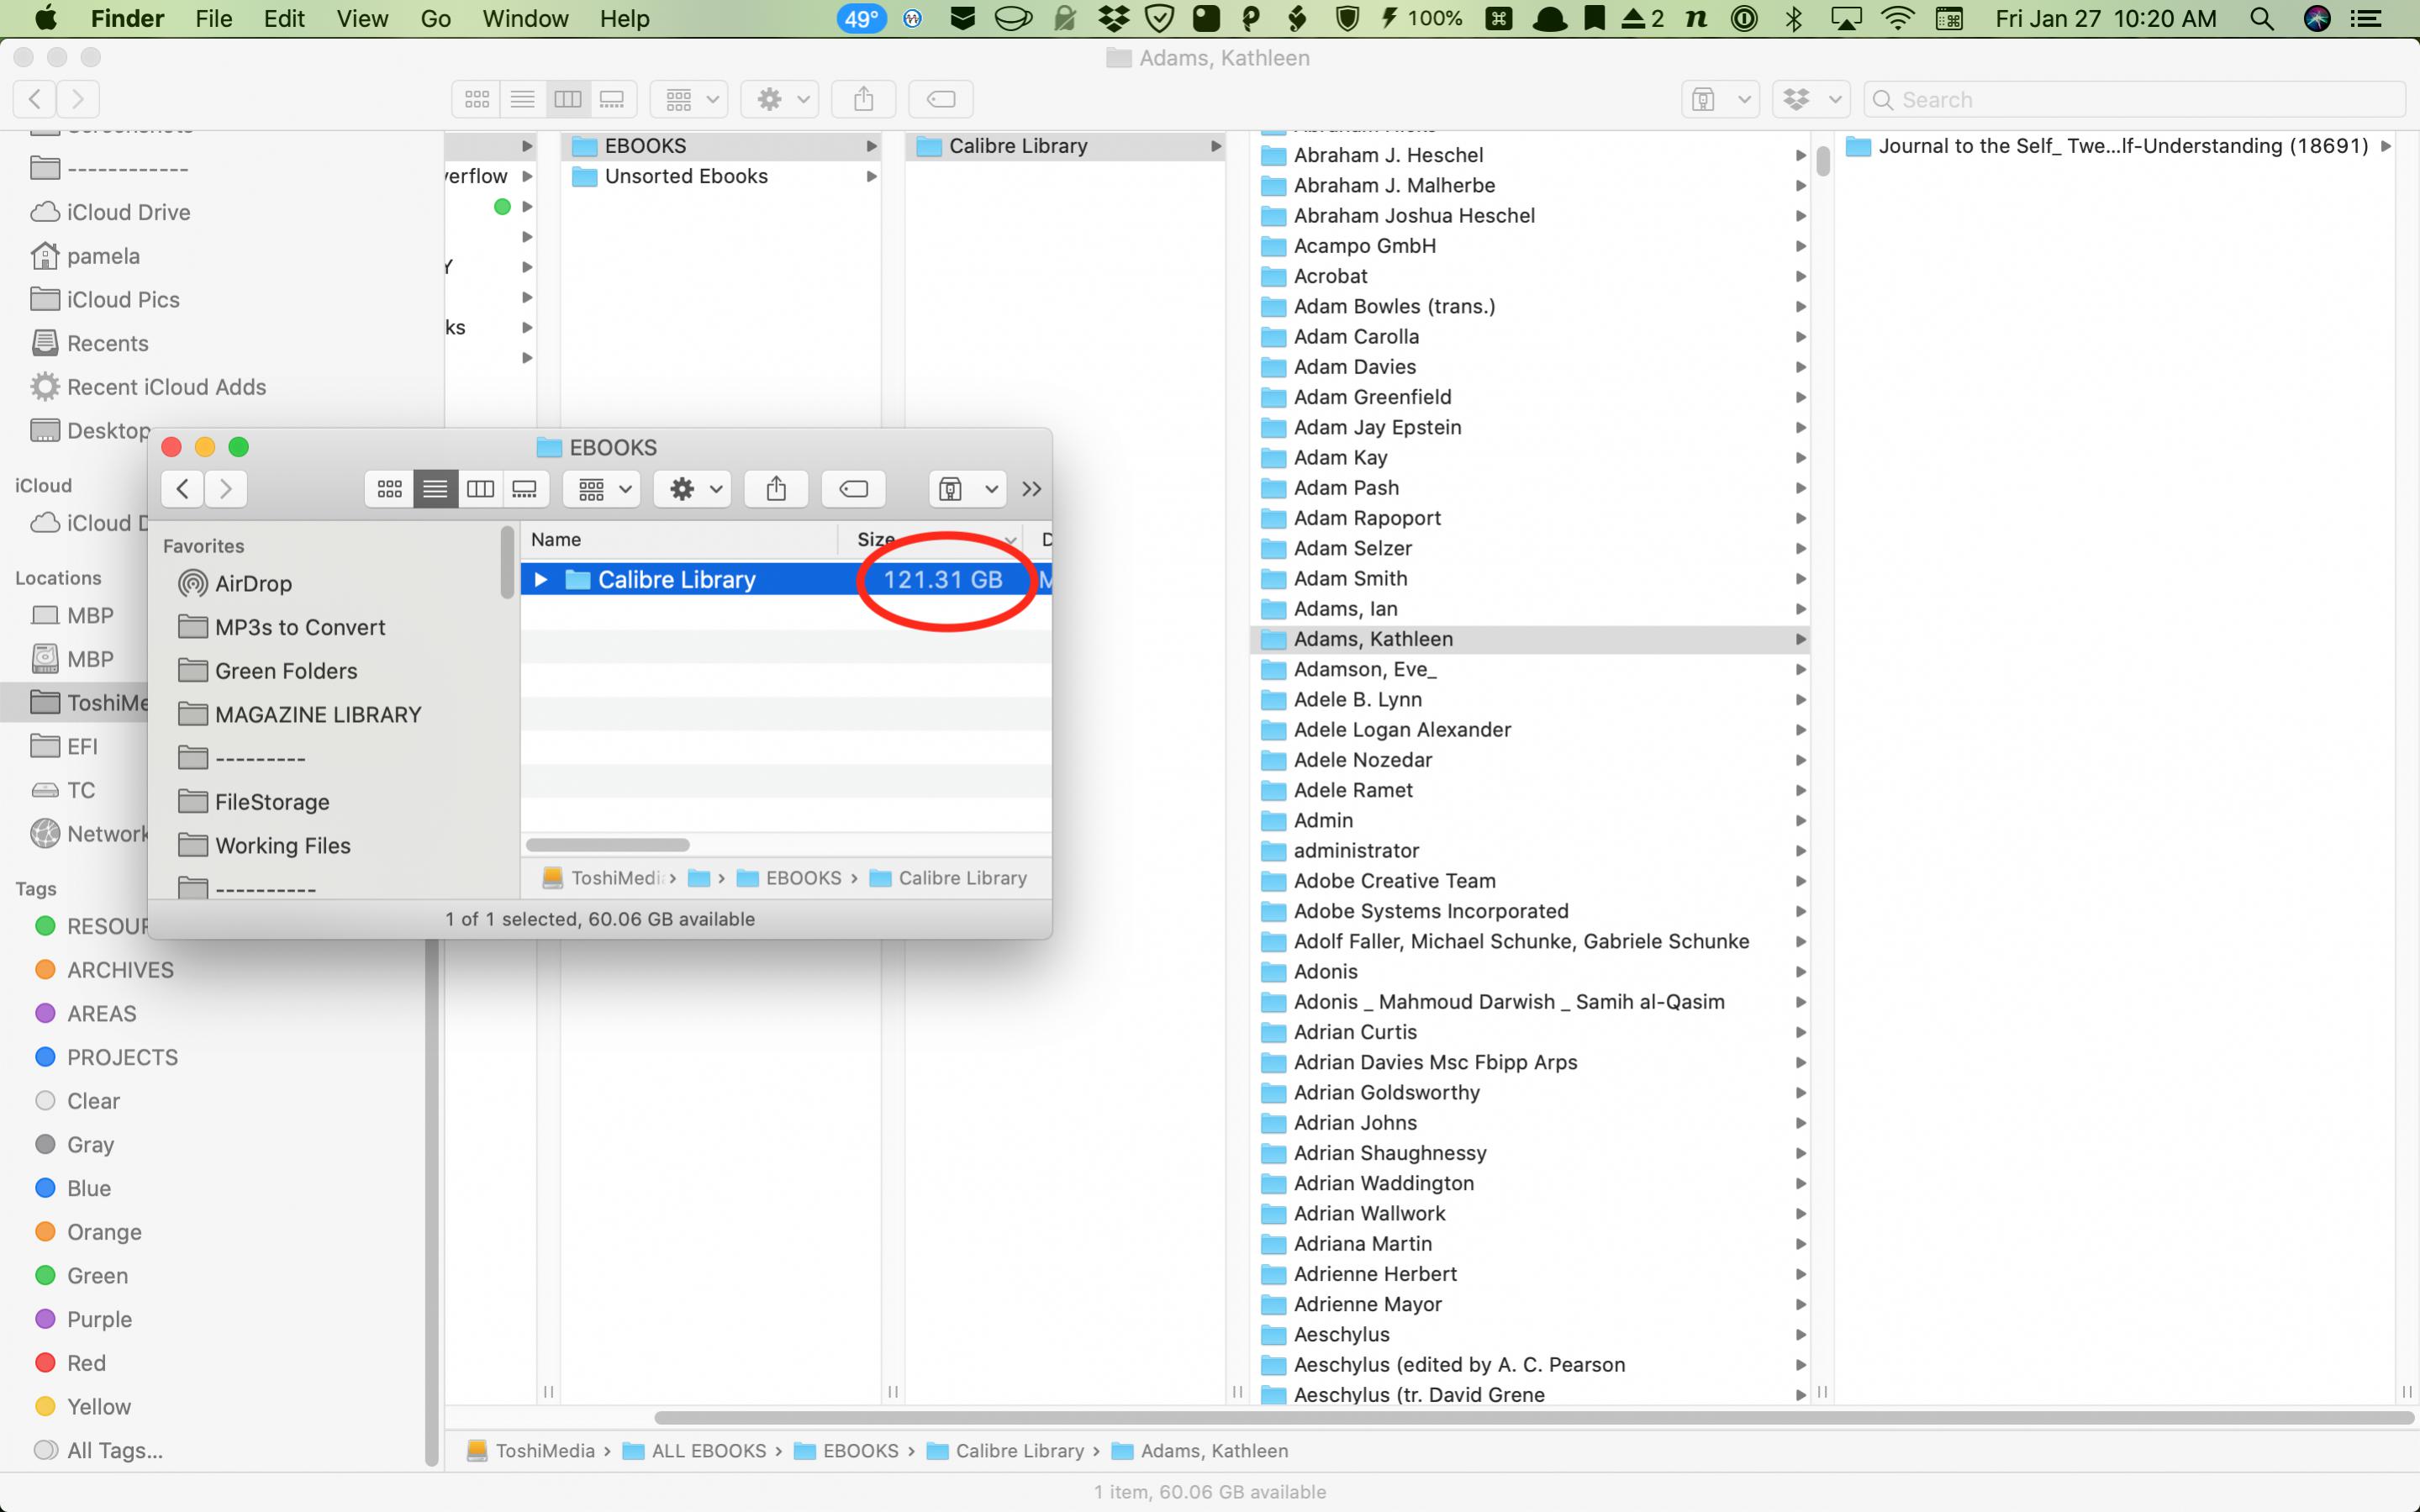This screenshot has height=1512, width=2420.
Task: Switch background window to list view
Action: click(x=522, y=99)
